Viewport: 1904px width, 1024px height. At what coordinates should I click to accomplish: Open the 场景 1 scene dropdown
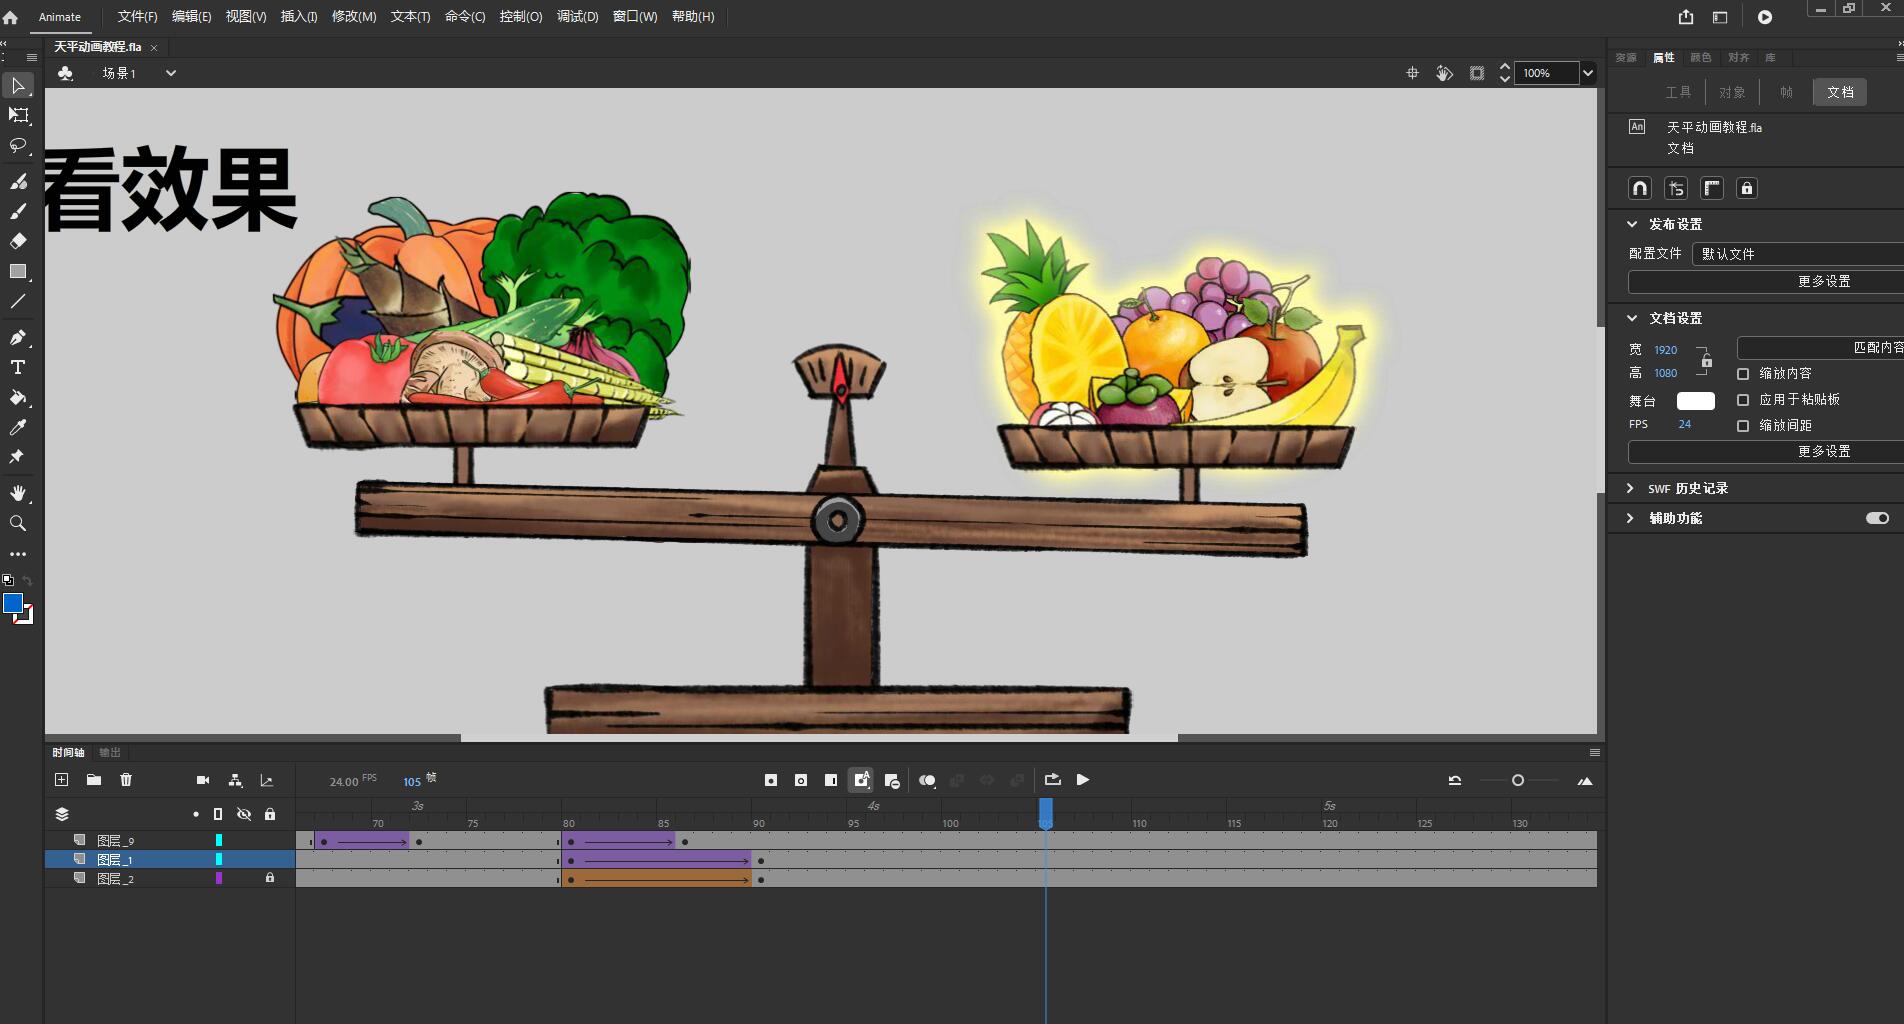[x=171, y=73]
